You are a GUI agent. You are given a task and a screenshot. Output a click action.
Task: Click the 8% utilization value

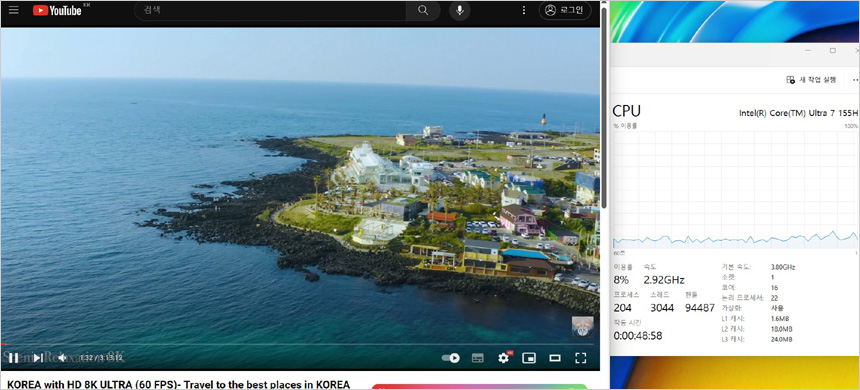[x=621, y=280]
